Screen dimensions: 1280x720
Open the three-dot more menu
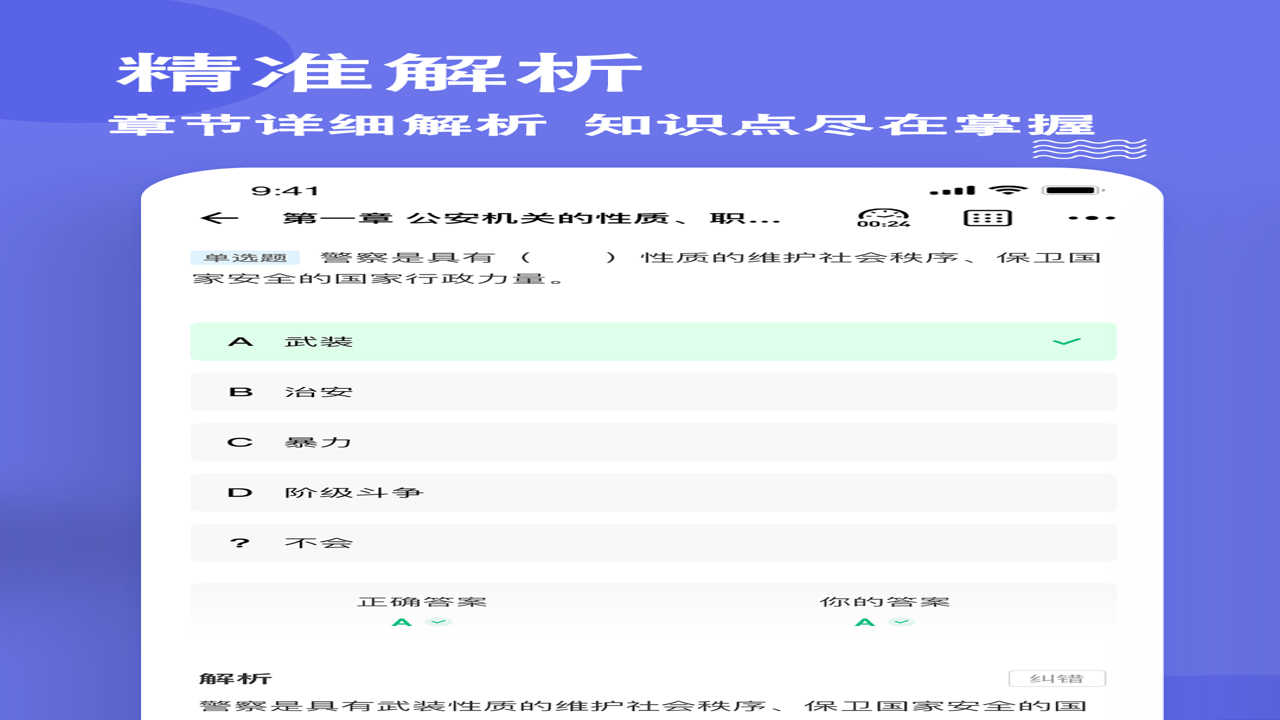(x=1092, y=218)
